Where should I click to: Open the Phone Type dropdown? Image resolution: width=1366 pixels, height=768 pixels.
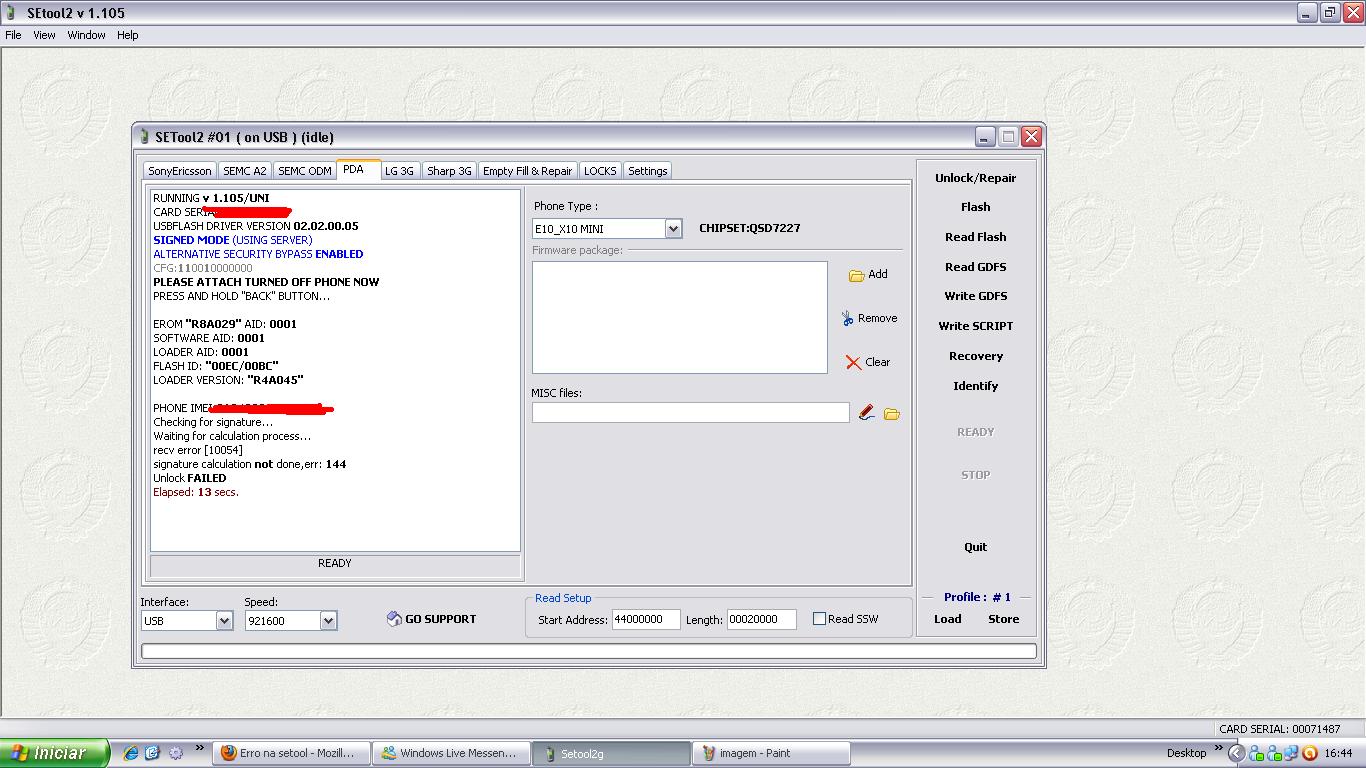(673, 229)
